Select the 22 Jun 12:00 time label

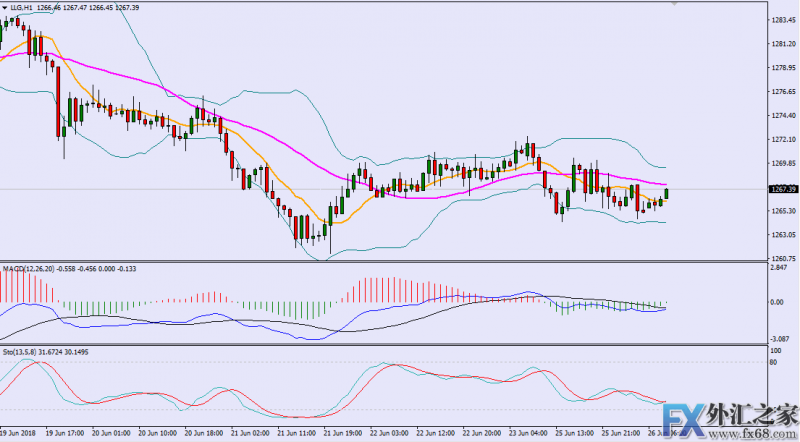click(436, 433)
